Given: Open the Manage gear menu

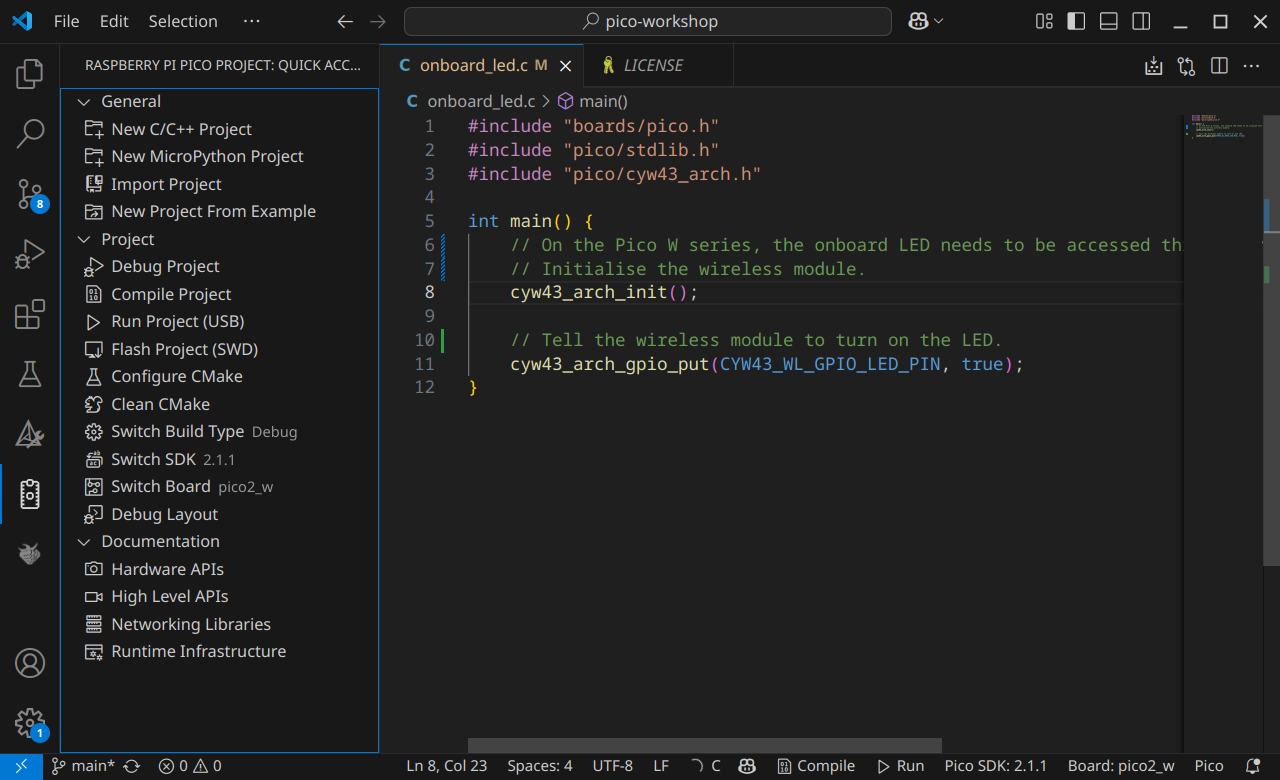Looking at the screenshot, I should click(x=30, y=723).
